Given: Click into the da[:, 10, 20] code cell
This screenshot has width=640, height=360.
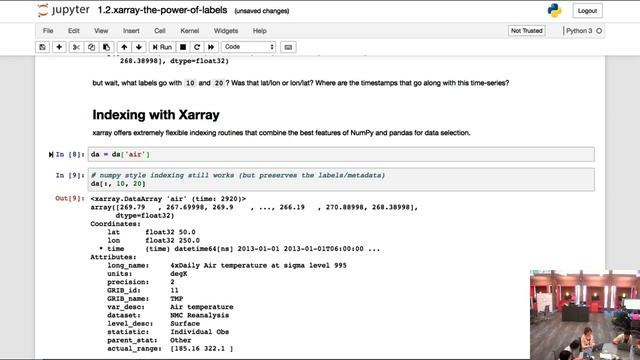Looking at the screenshot, I should (x=341, y=179).
